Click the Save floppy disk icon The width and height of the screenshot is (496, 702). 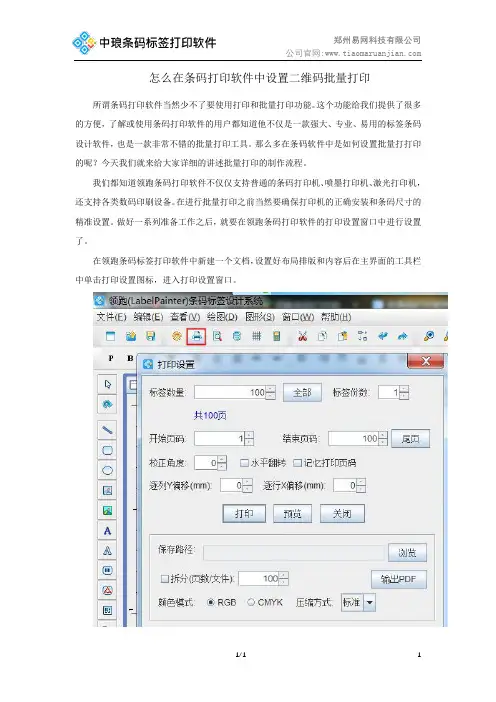(x=151, y=336)
